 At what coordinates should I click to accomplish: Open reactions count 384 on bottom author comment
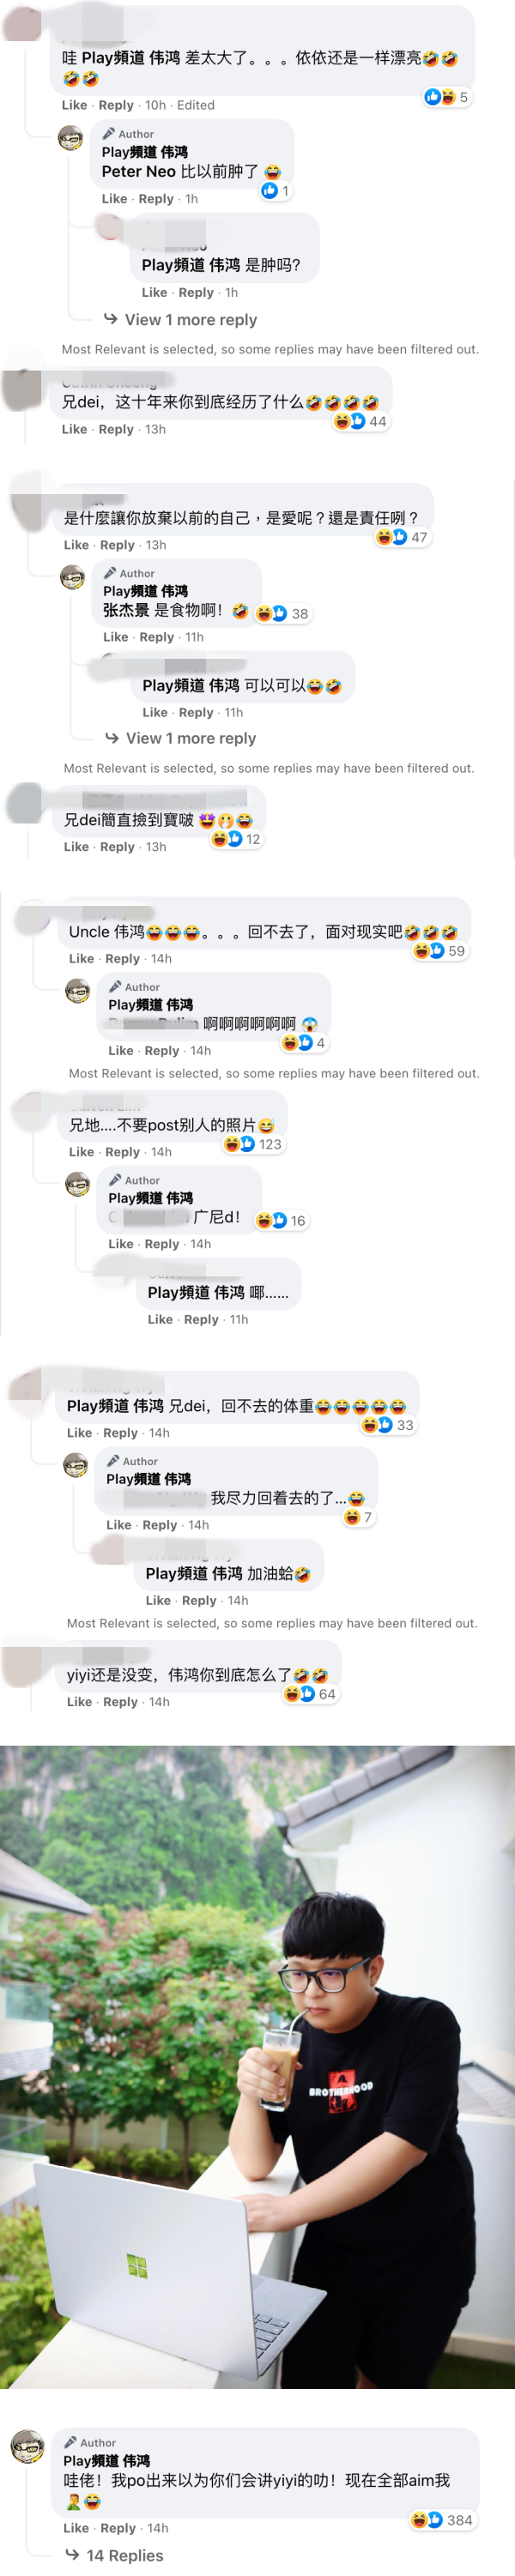pyautogui.click(x=442, y=2520)
